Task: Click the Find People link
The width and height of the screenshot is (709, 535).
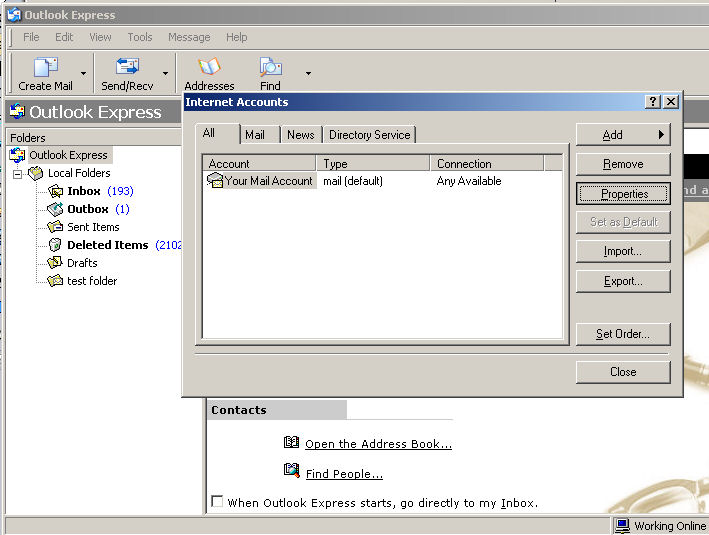Action: click(344, 474)
